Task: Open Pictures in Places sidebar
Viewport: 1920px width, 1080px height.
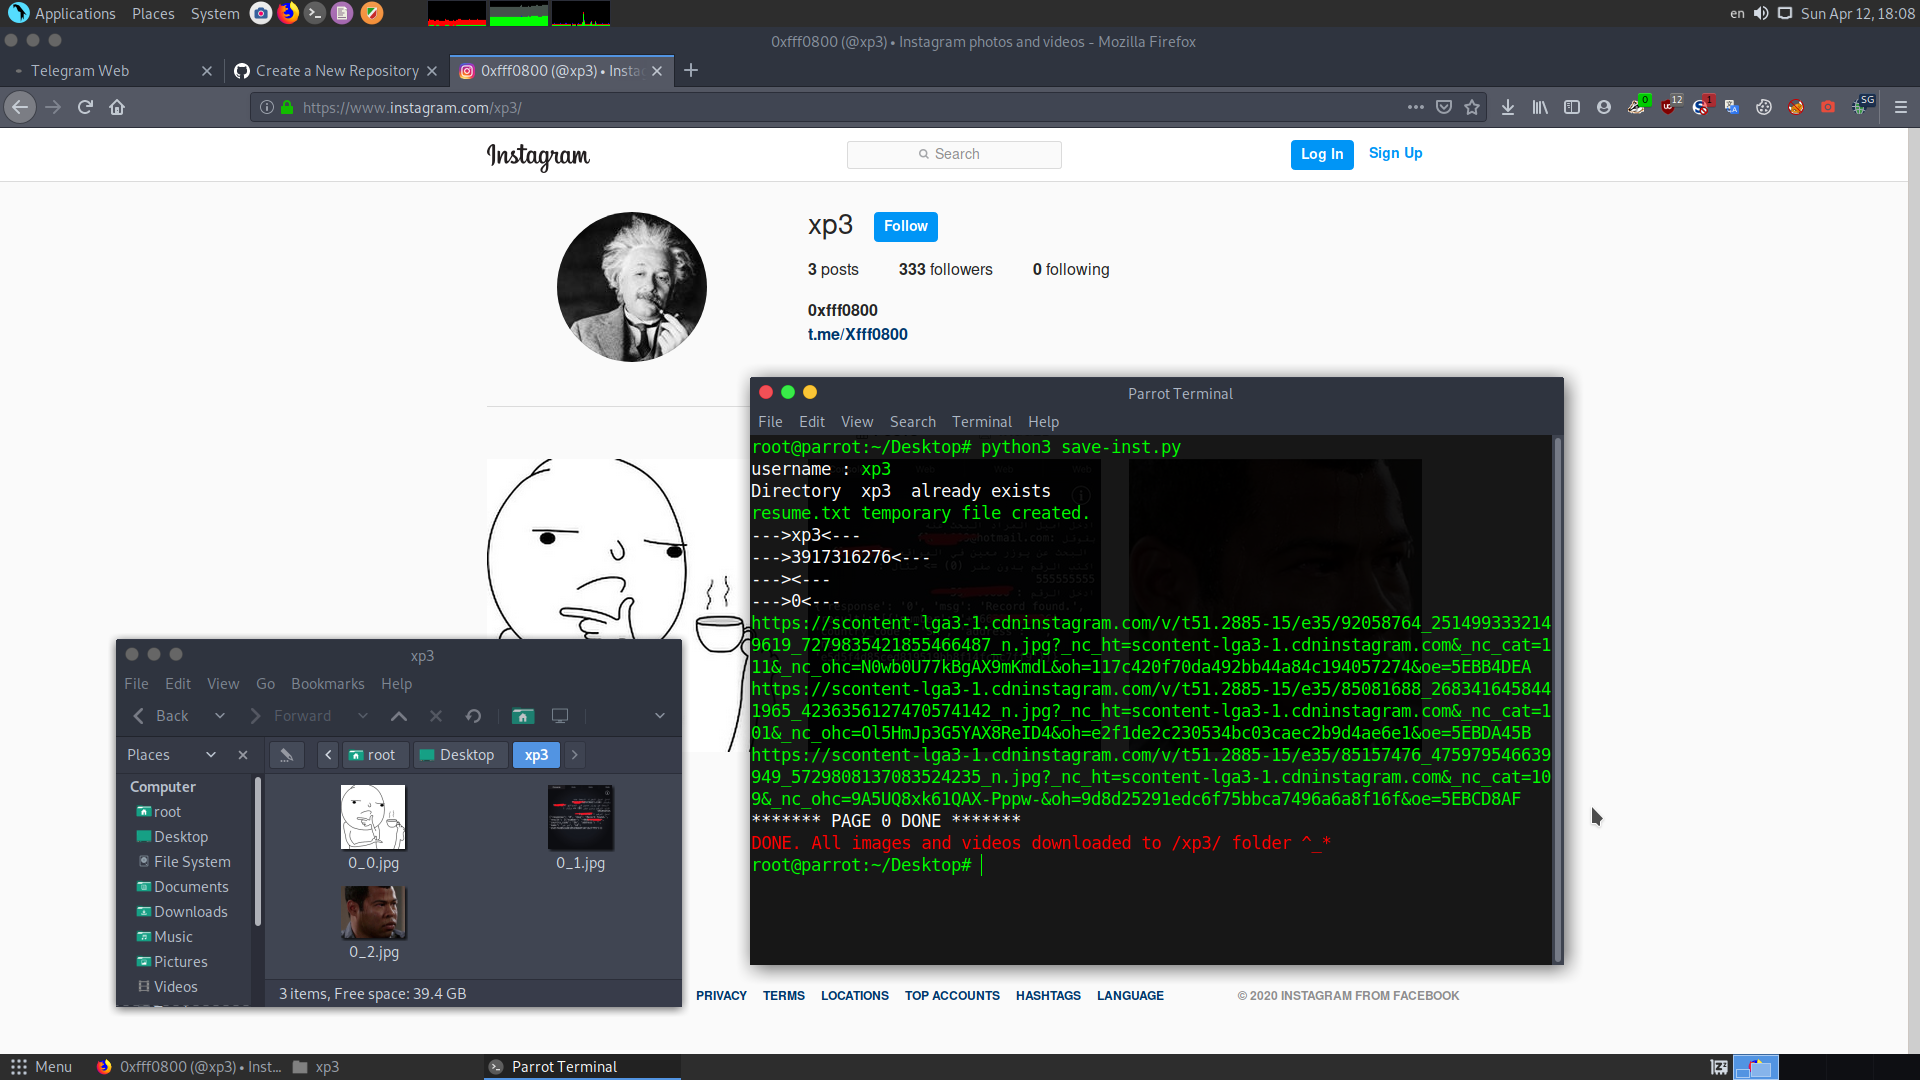Action: (172, 962)
